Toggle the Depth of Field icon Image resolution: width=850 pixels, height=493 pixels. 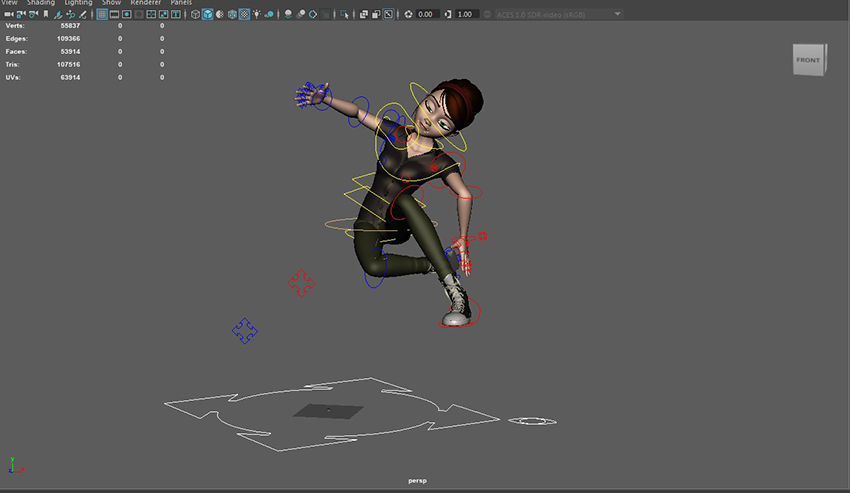pyautogui.click(x=326, y=15)
